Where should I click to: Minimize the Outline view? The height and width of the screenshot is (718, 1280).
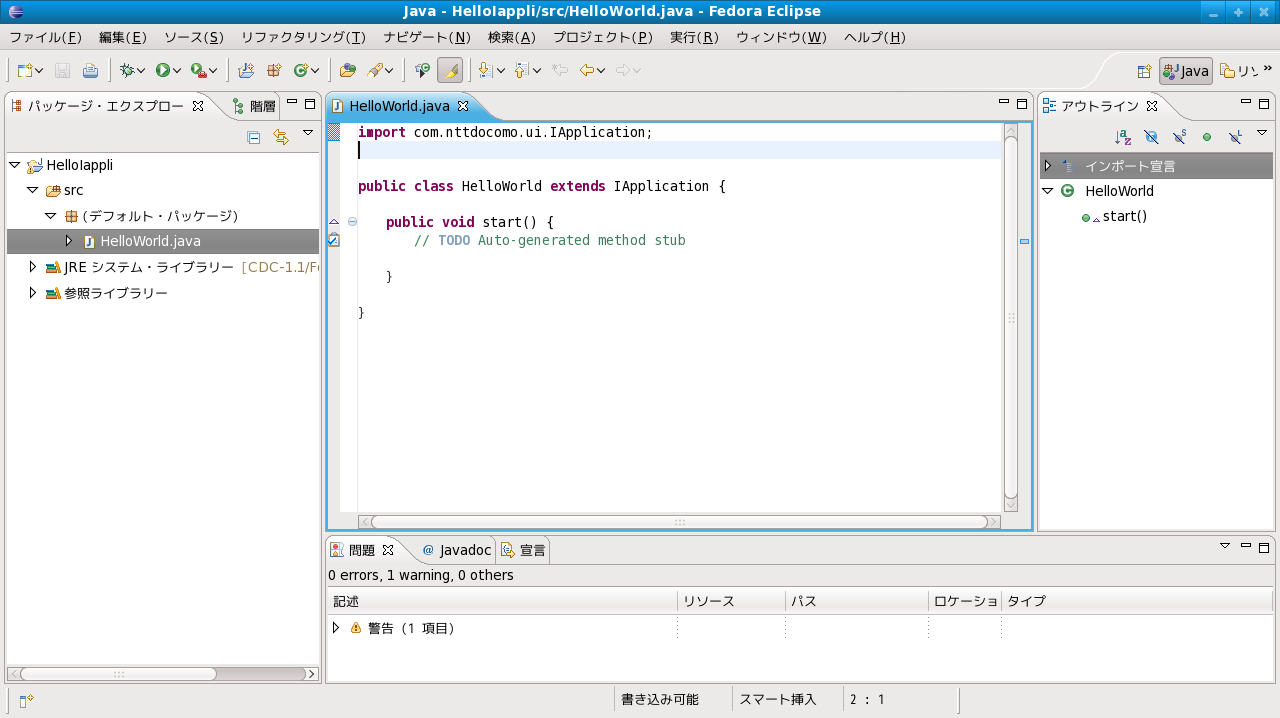pyautogui.click(x=1246, y=102)
